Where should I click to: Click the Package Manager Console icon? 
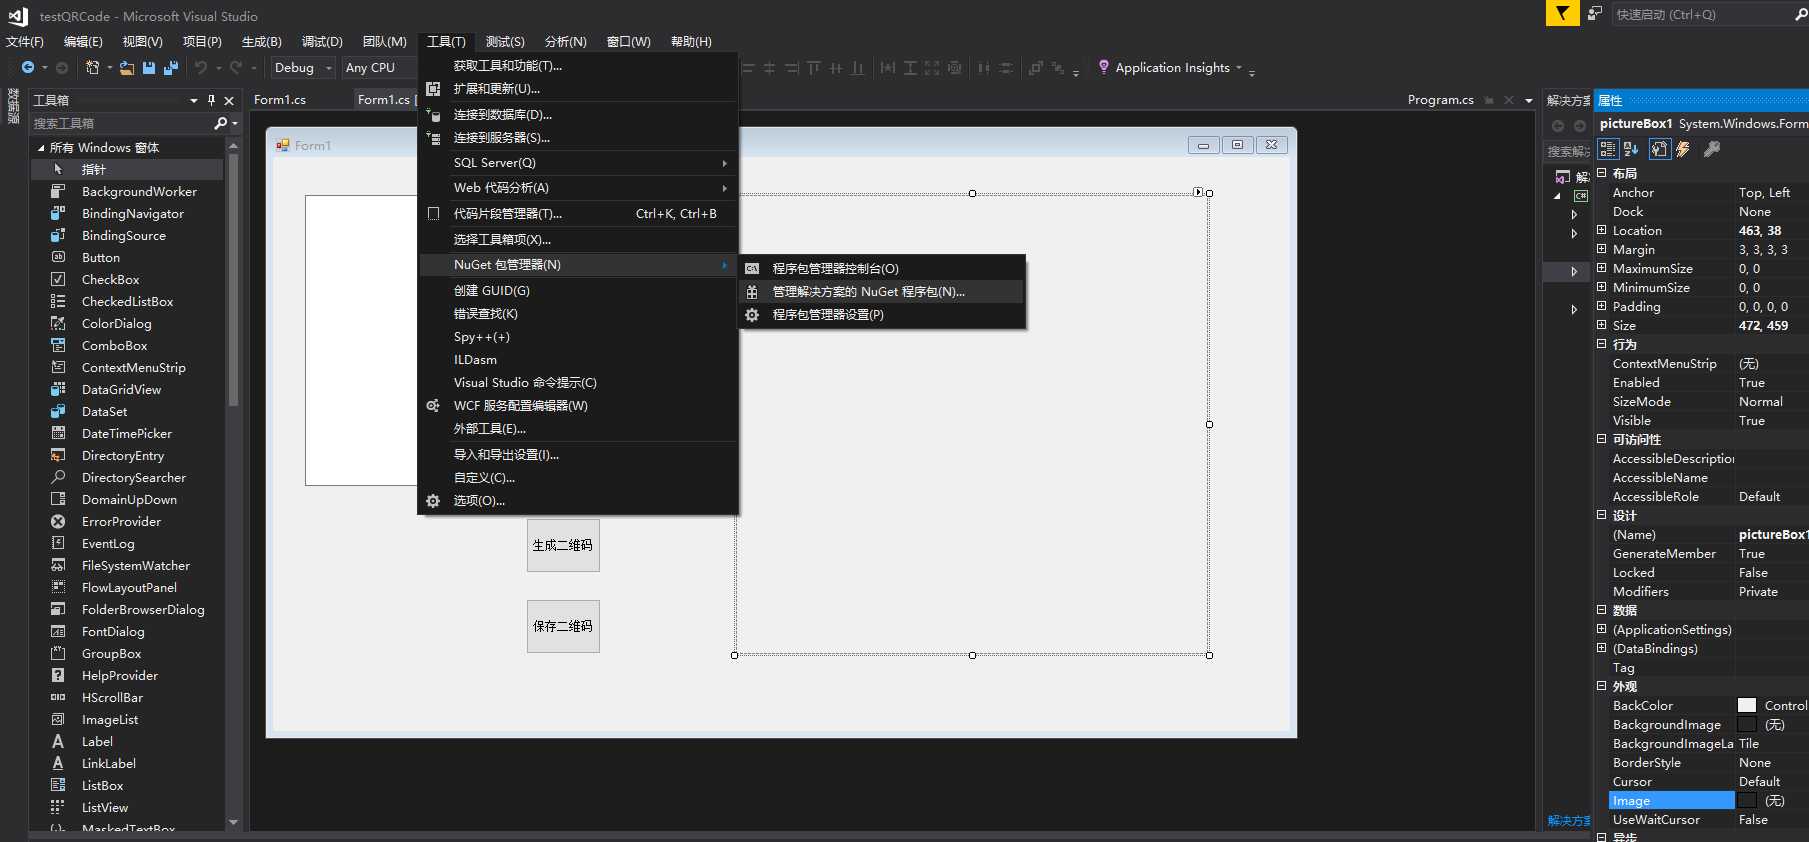coord(752,269)
